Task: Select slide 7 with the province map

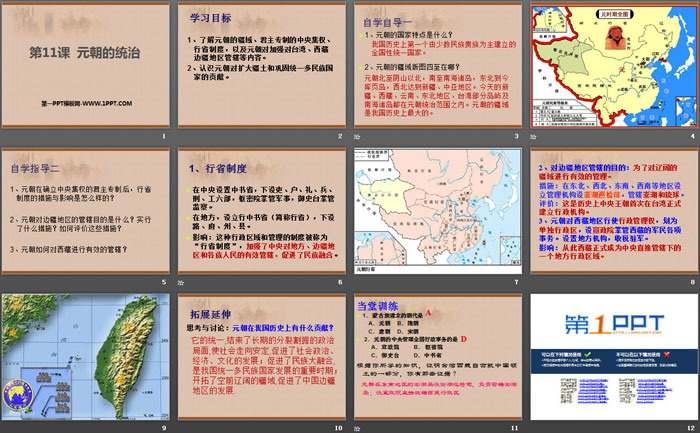Action: [x=438, y=211]
